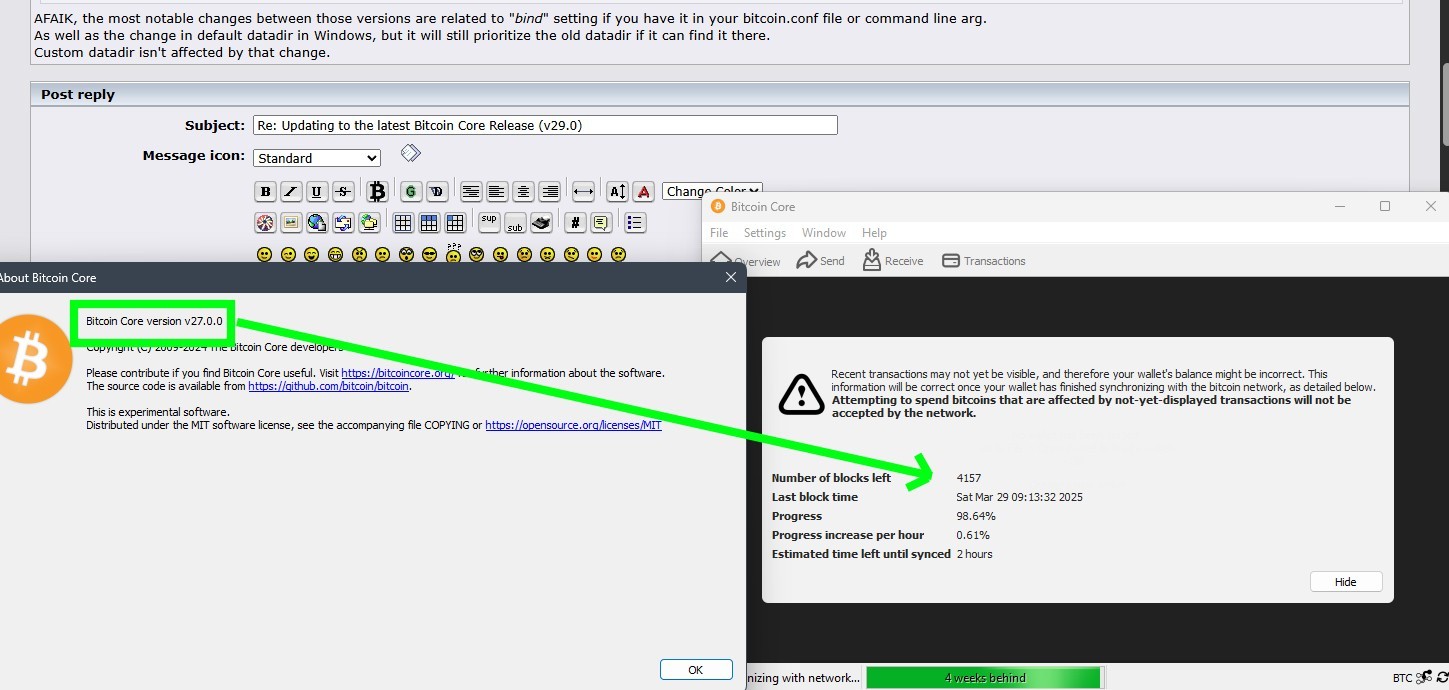Switch to the Receive tab
Image resolution: width=1449 pixels, height=690 pixels.
(893, 261)
